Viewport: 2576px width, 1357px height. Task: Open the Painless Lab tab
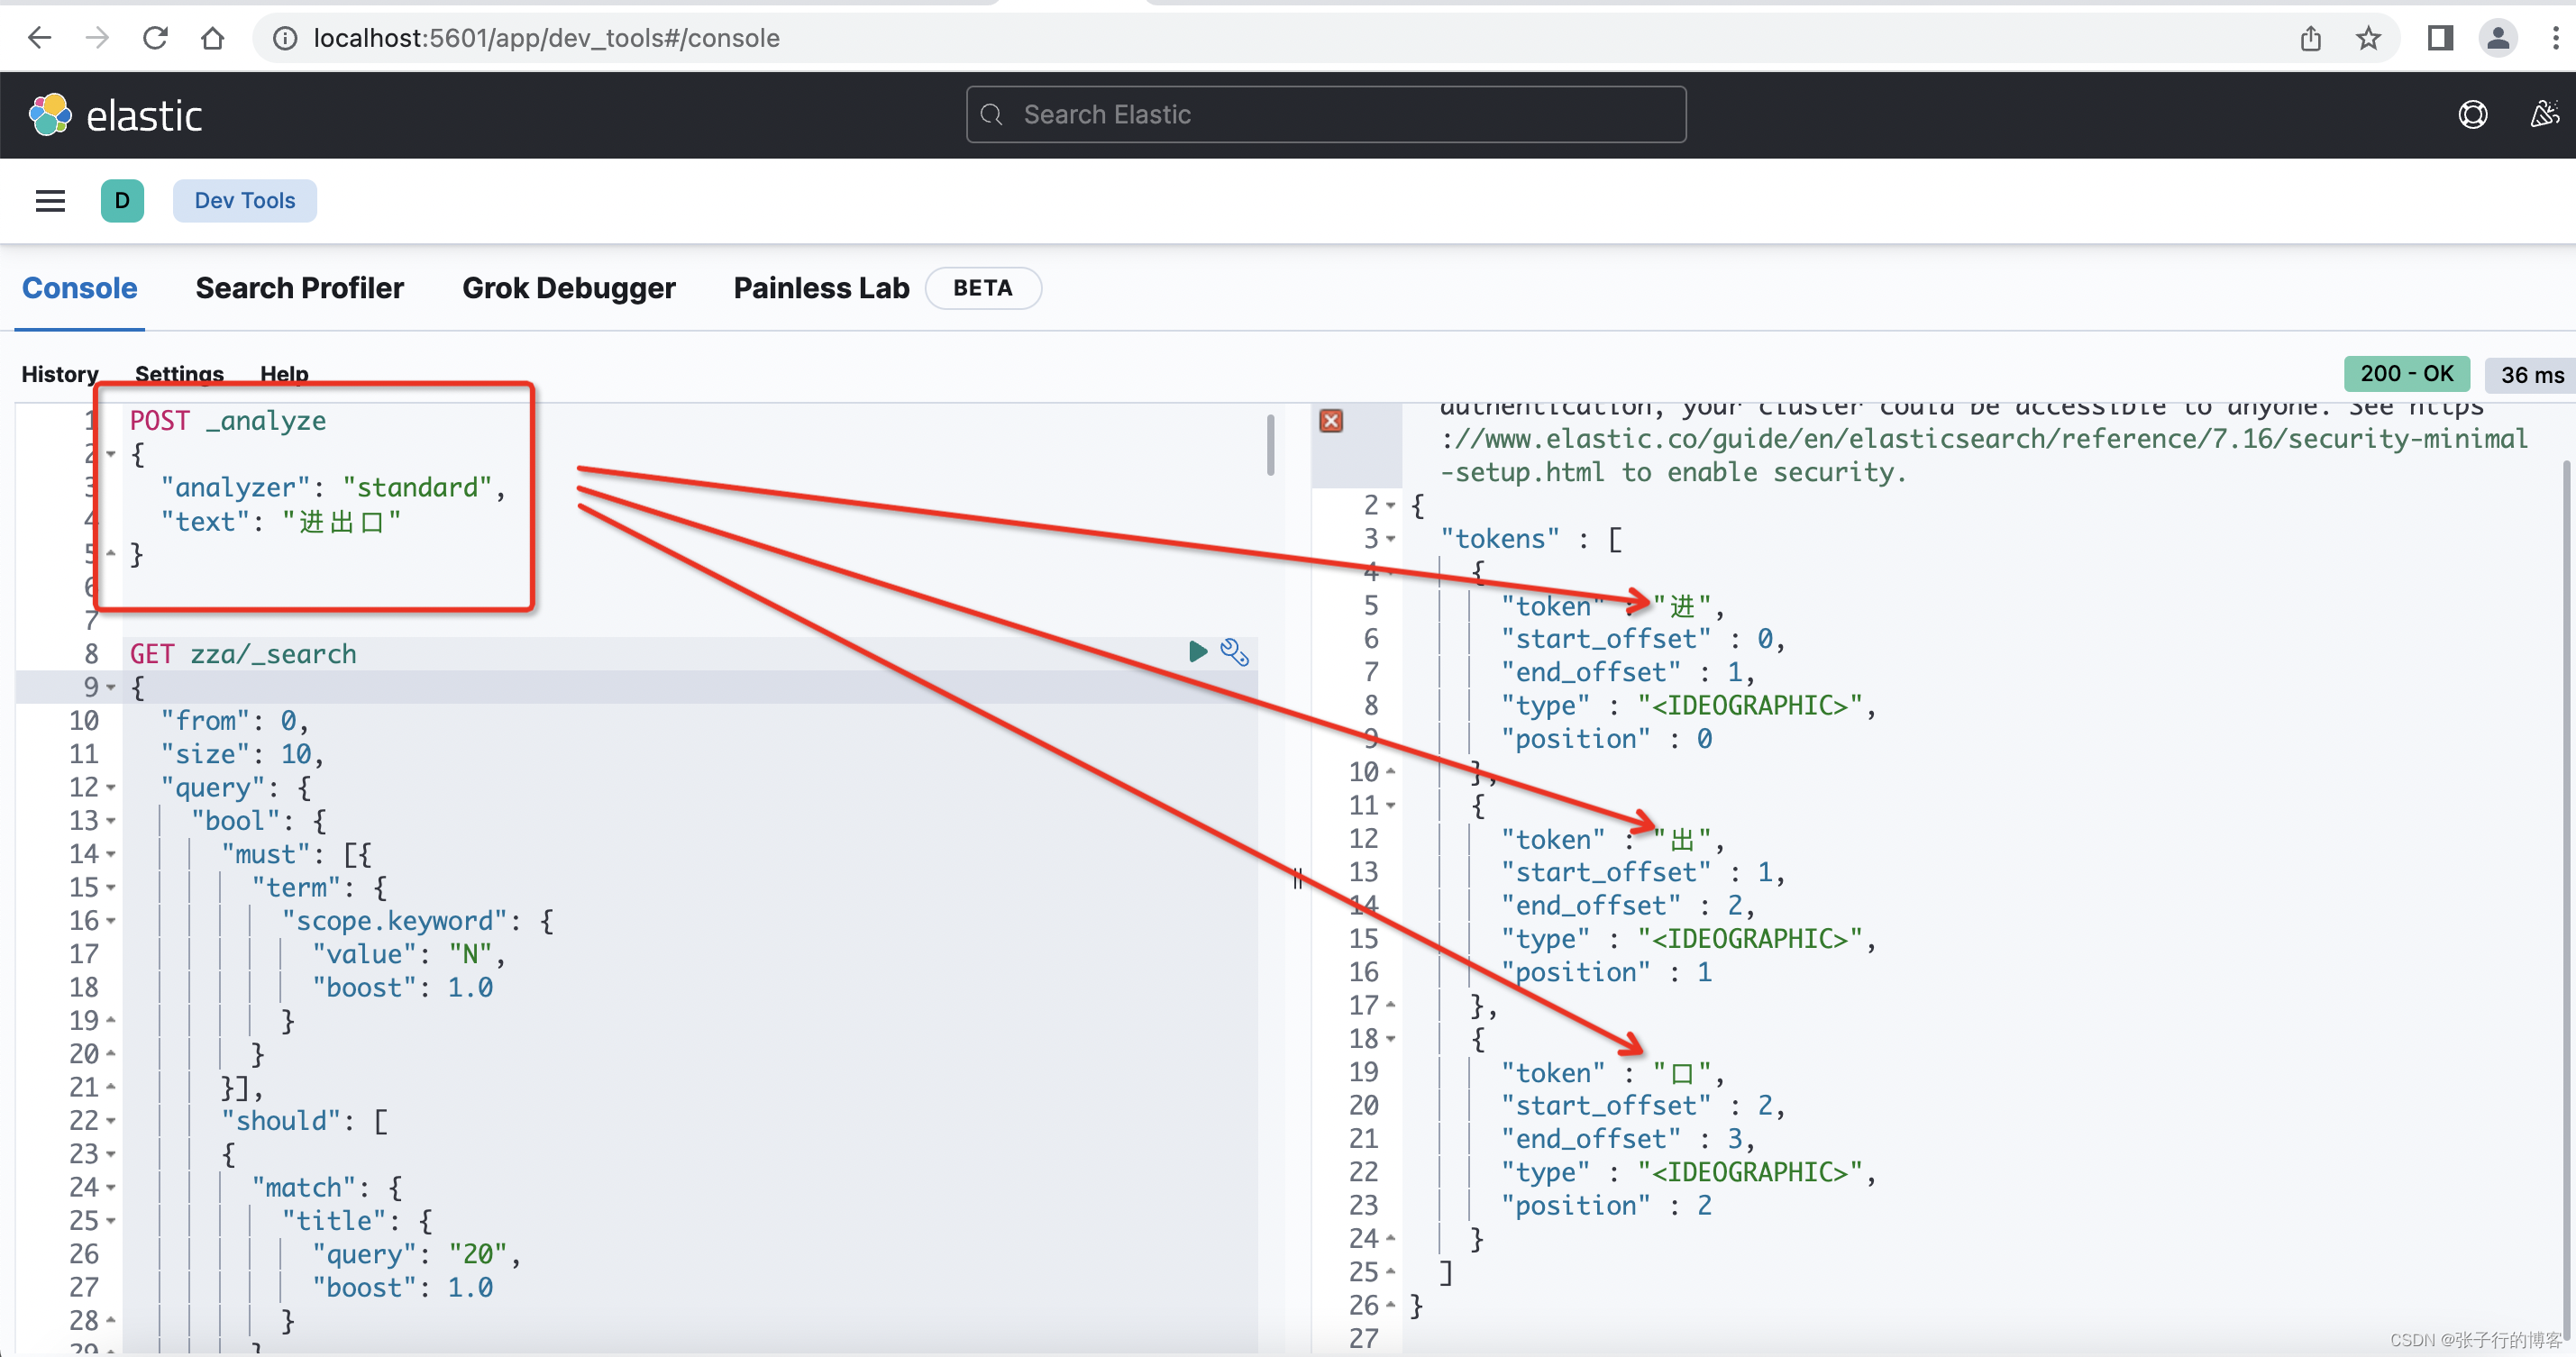tap(821, 288)
